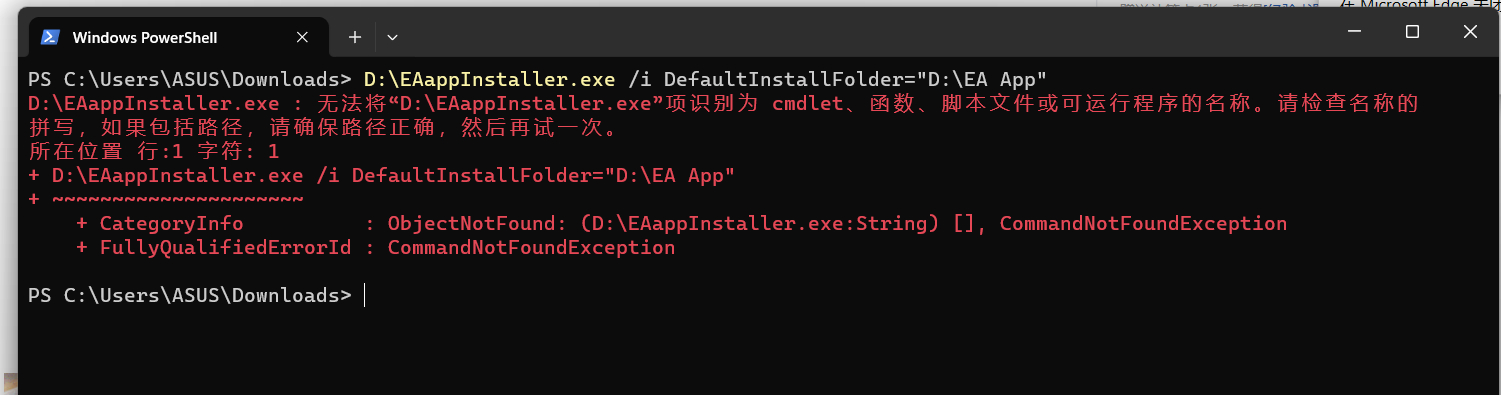The image size is (1501, 395).
Task: Click the CategoryInfo error line
Action: pyautogui.click(x=681, y=223)
